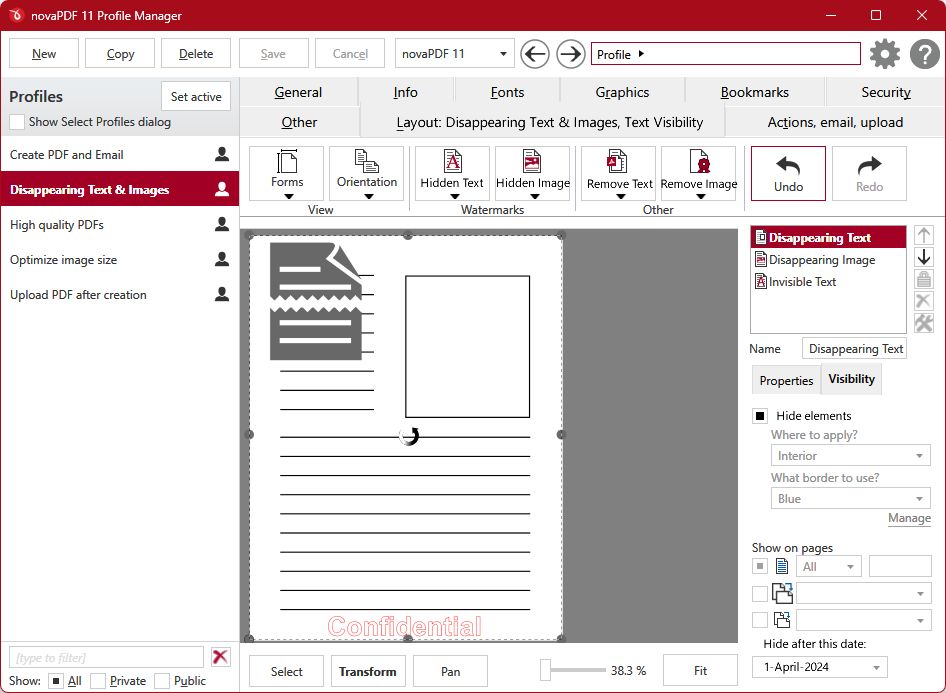946x693 pixels.
Task: Click the New profile button
Action: coord(44,54)
